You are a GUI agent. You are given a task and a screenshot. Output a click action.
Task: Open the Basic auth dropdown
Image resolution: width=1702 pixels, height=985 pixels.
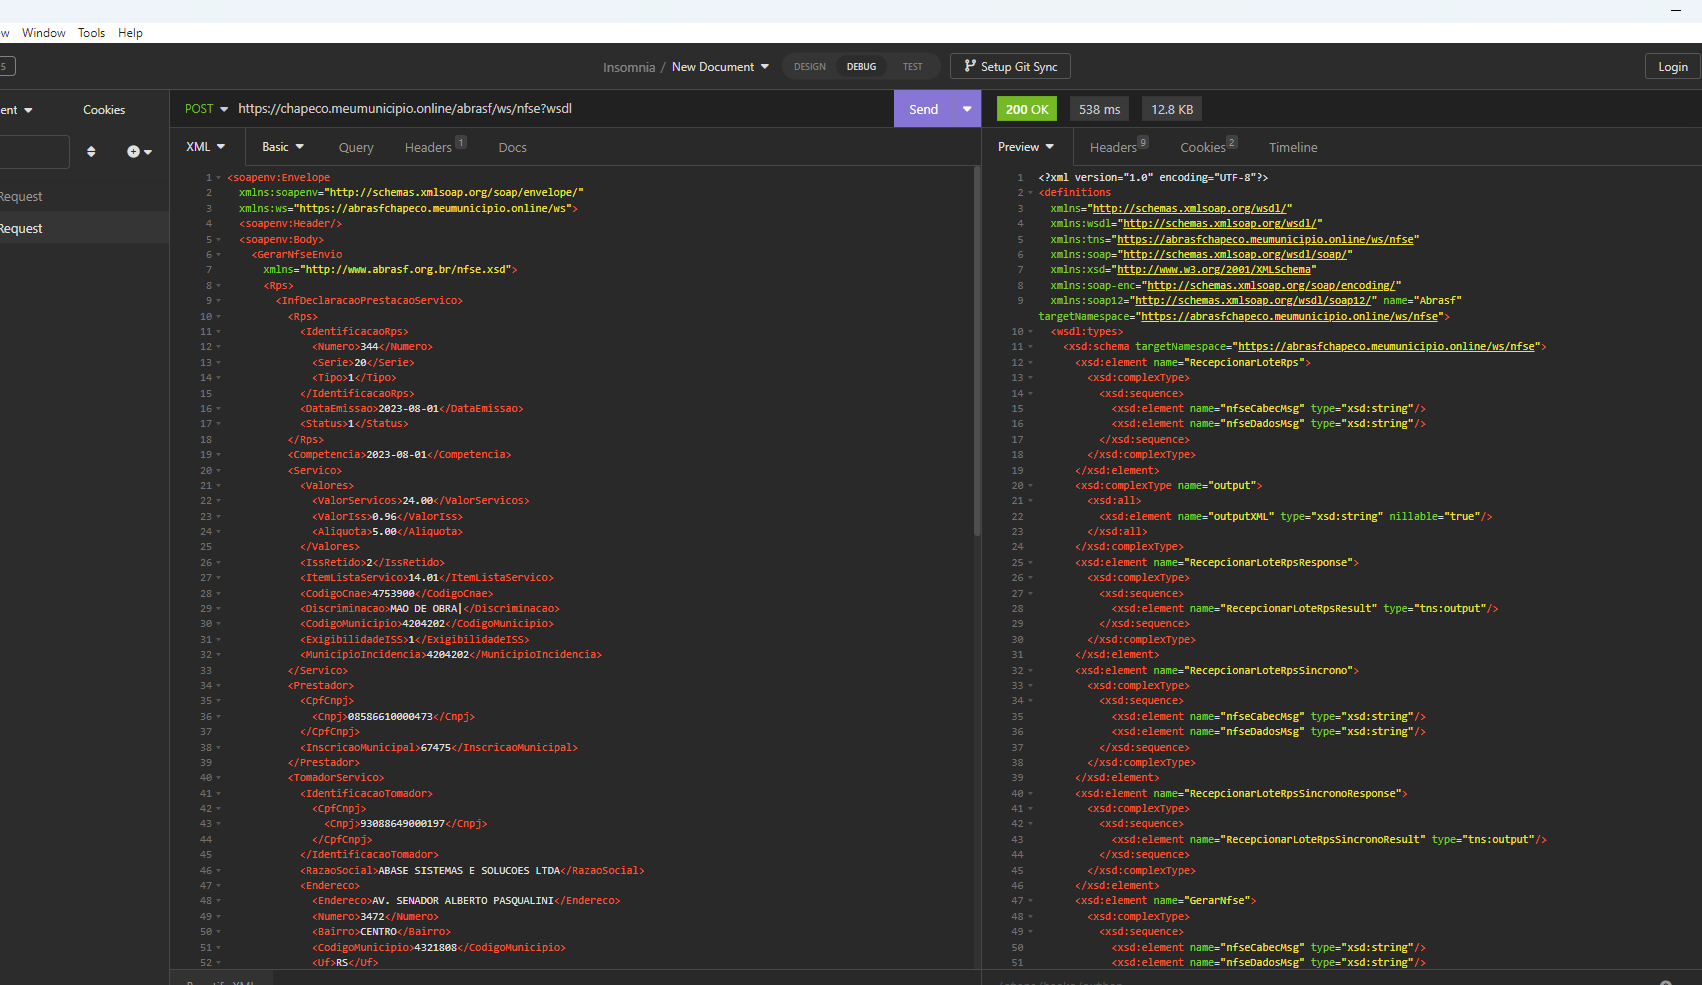point(283,147)
